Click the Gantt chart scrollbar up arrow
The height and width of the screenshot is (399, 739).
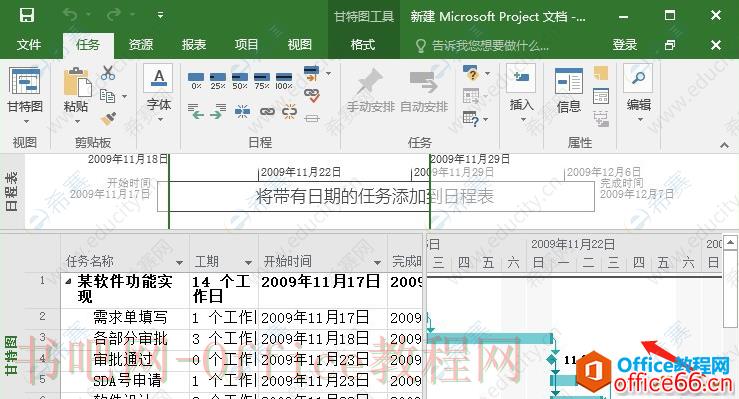pyautogui.click(x=730, y=243)
